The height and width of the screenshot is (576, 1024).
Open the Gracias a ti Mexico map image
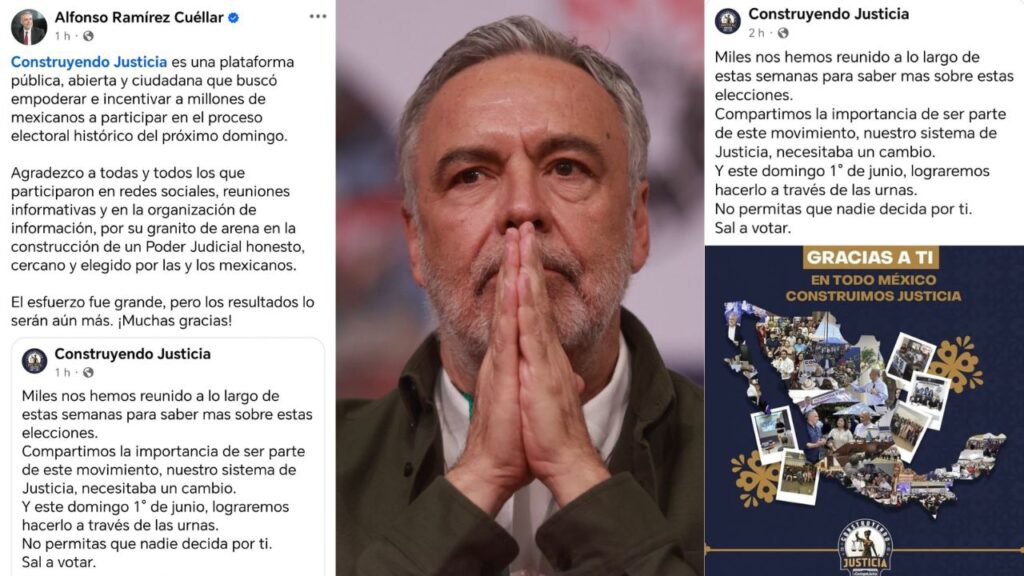pyautogui.click(x=865, y=411)
